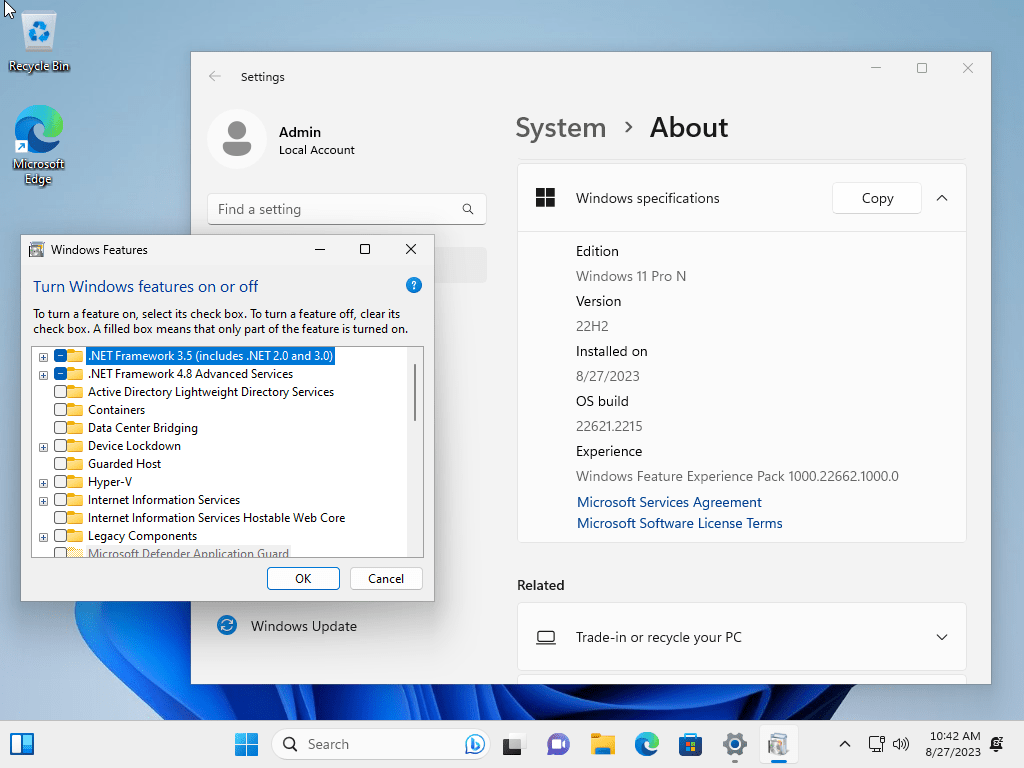Check Internet Information Services box
The width and height of the screenshot is (1024, 768).
[x=60, y=500]
